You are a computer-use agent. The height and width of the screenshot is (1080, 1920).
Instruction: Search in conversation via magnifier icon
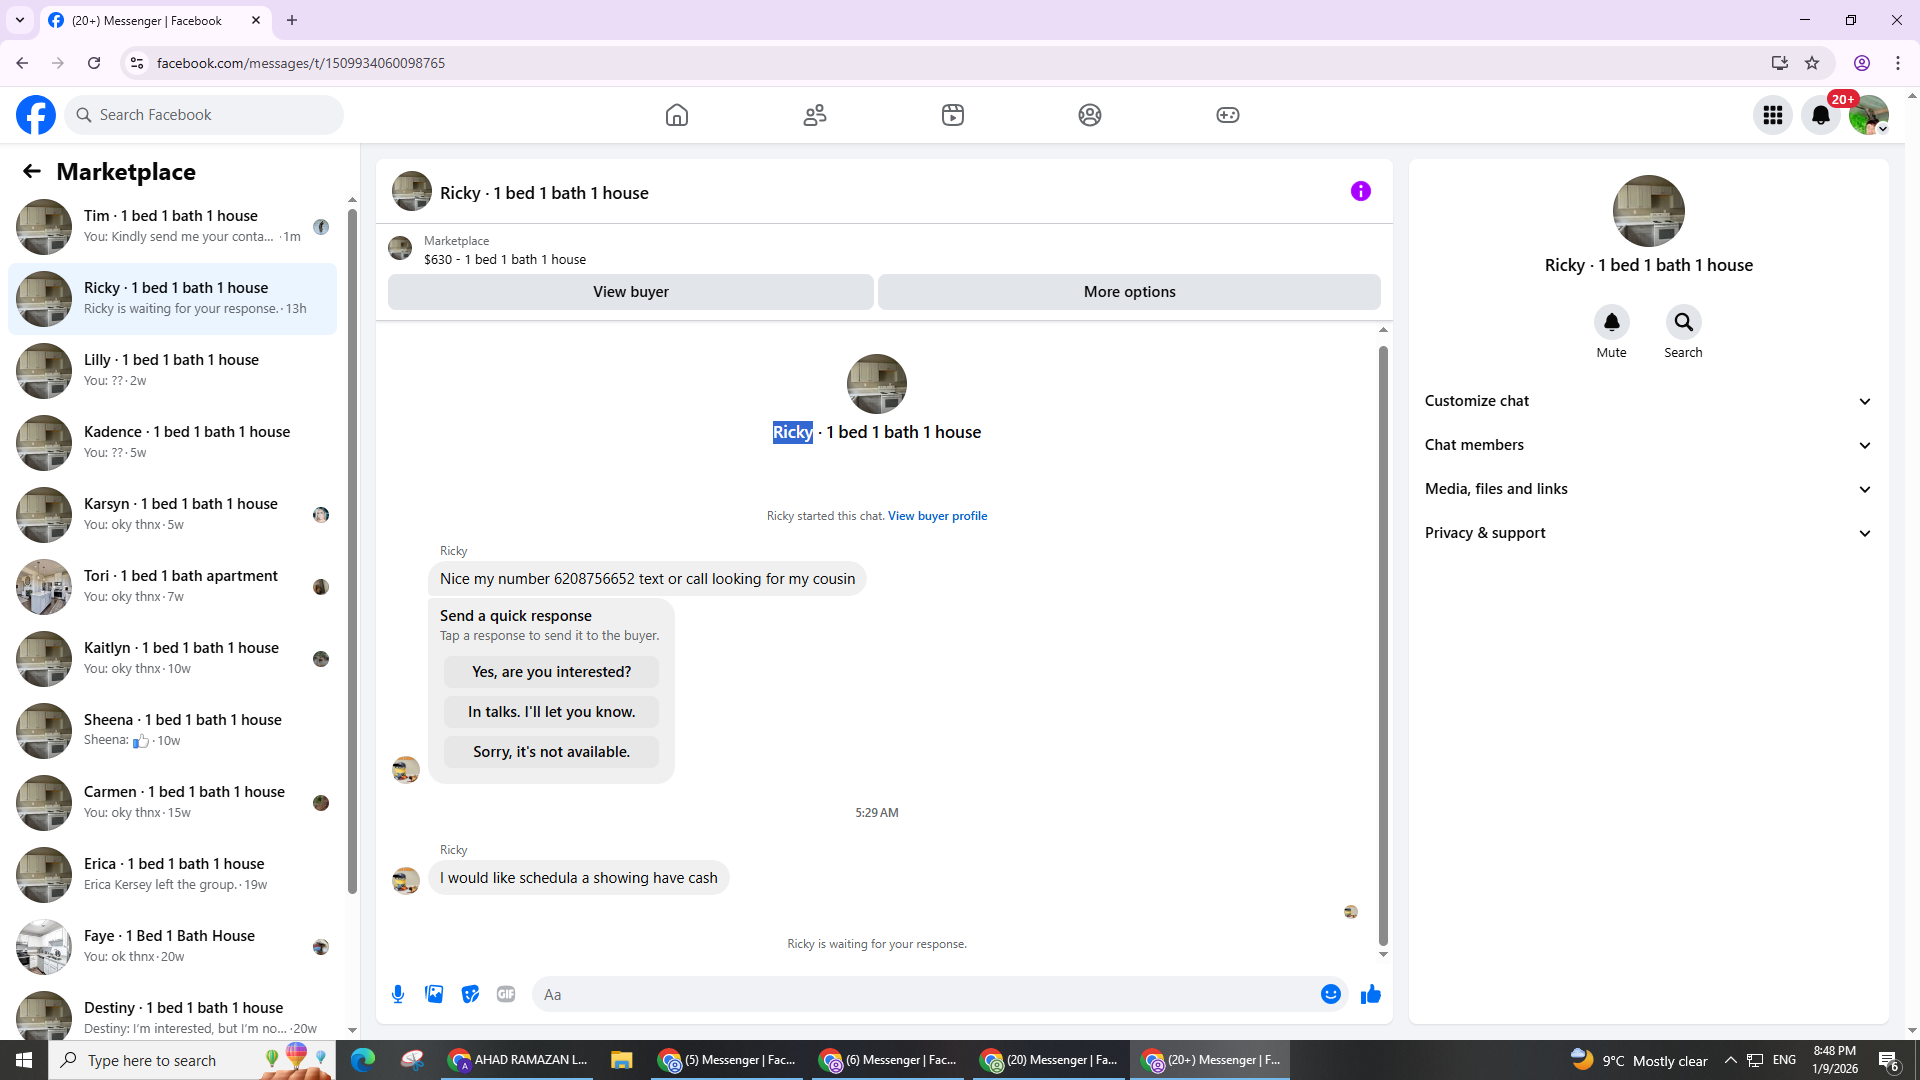tap(1683, 322)
